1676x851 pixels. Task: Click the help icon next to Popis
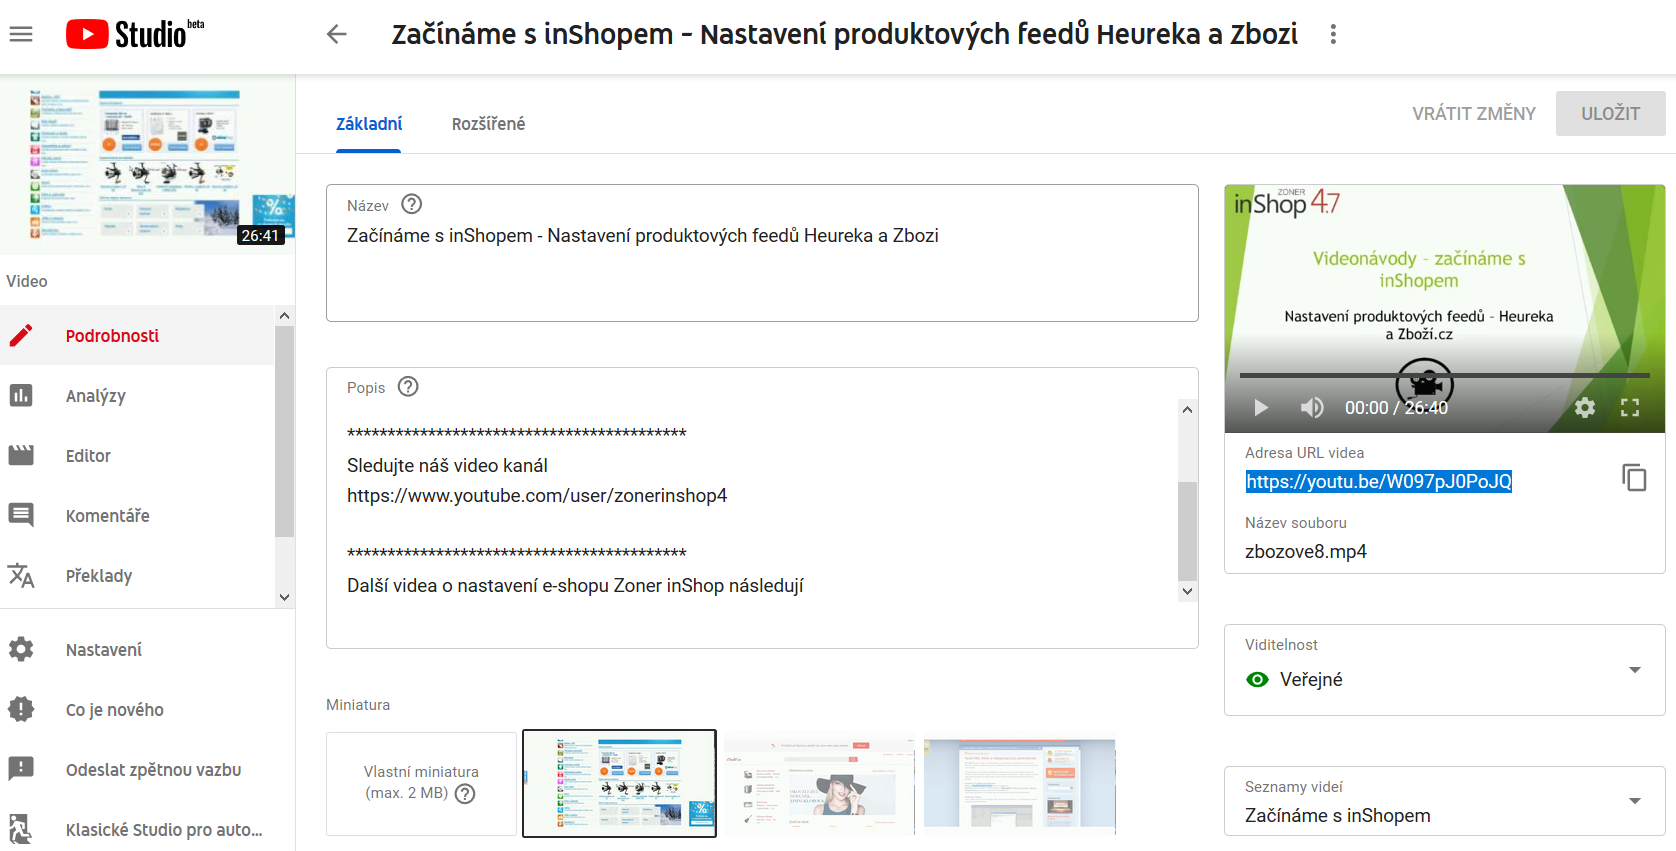pyautogui.click(x=408, y=387)
